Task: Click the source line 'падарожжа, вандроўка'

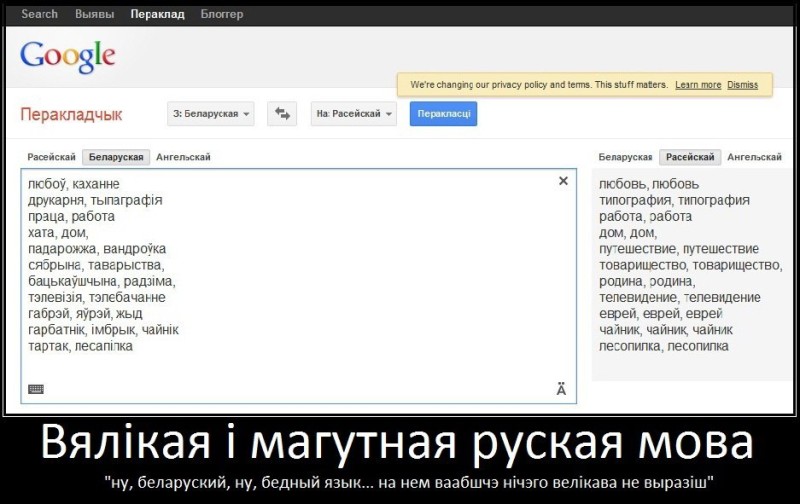Action: click(97, 249)
